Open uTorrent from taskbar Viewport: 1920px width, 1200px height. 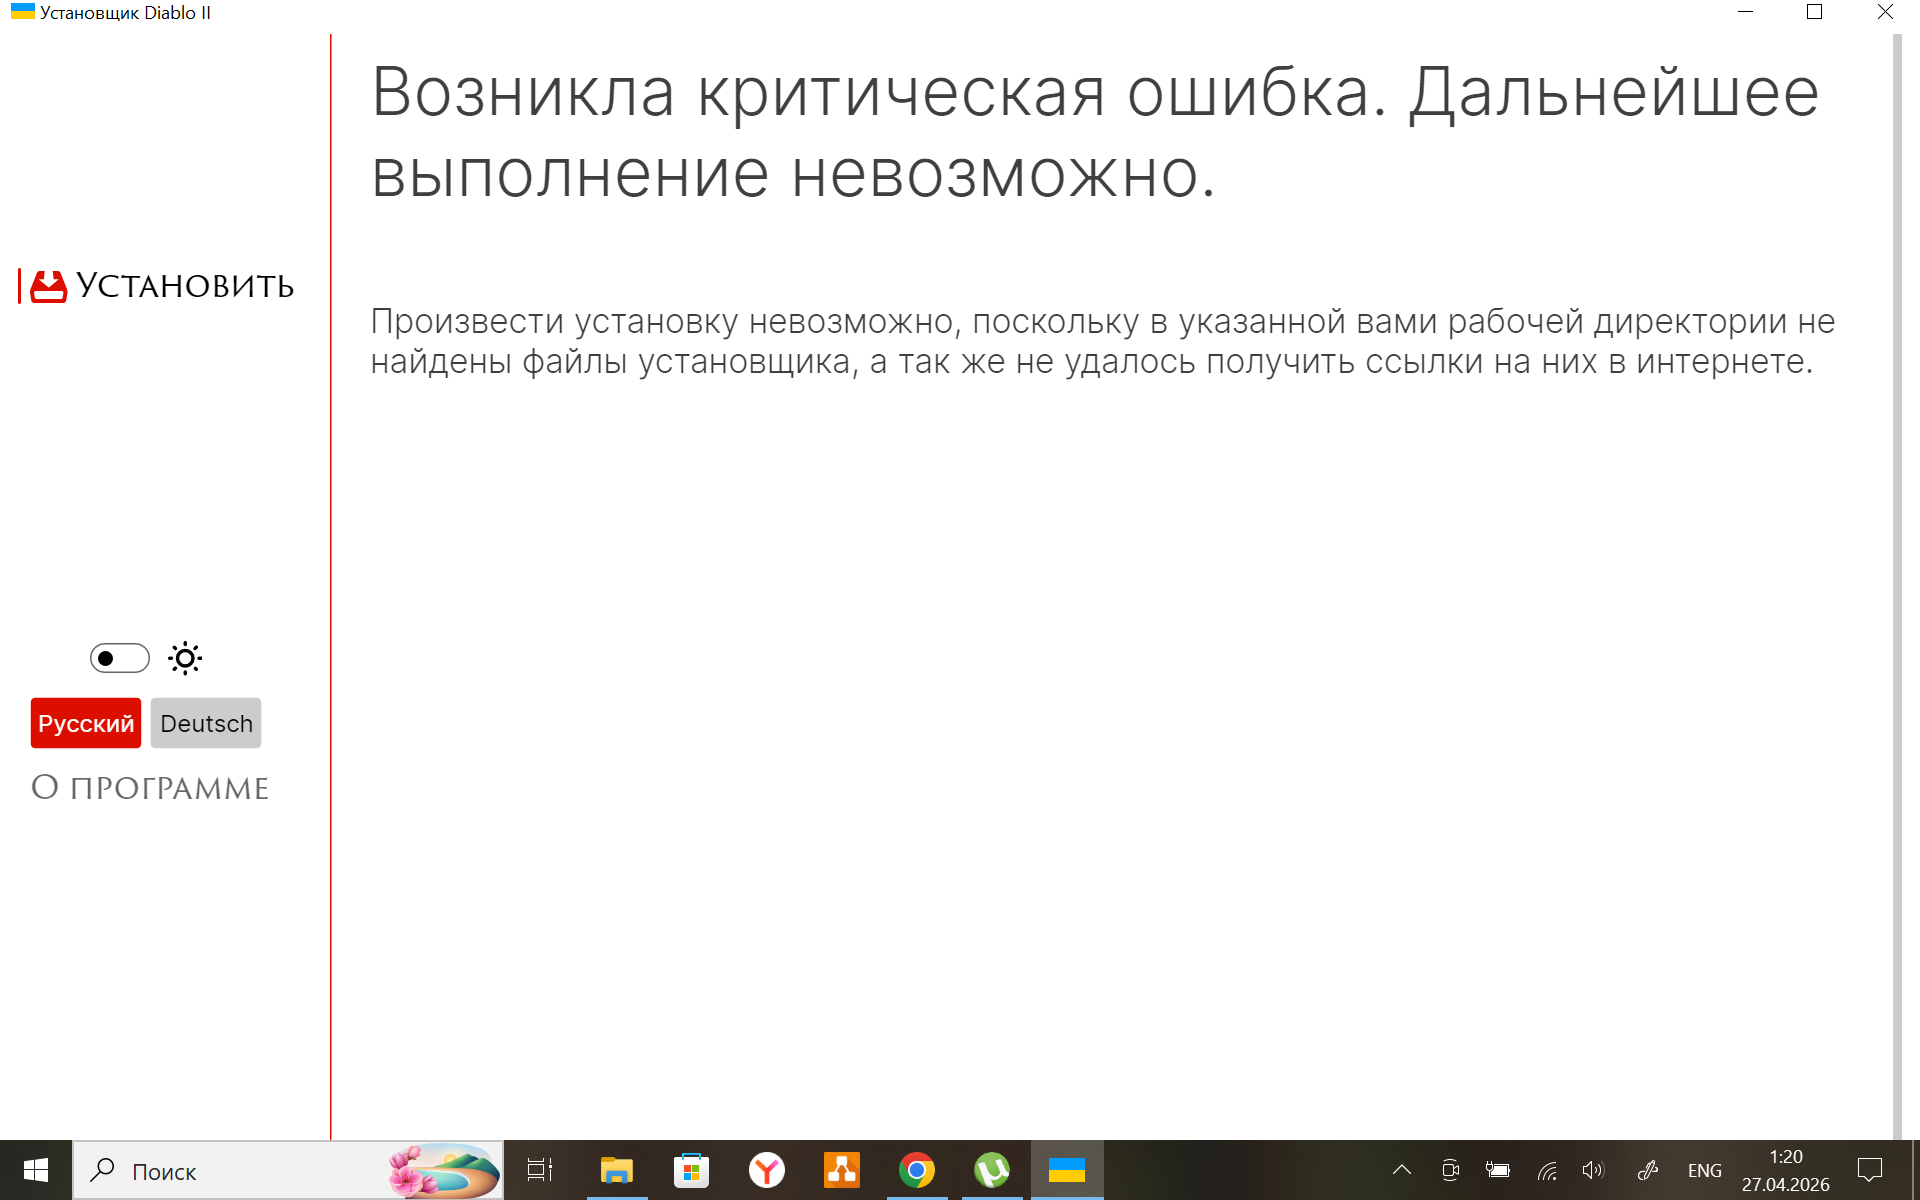[992, 1170]
